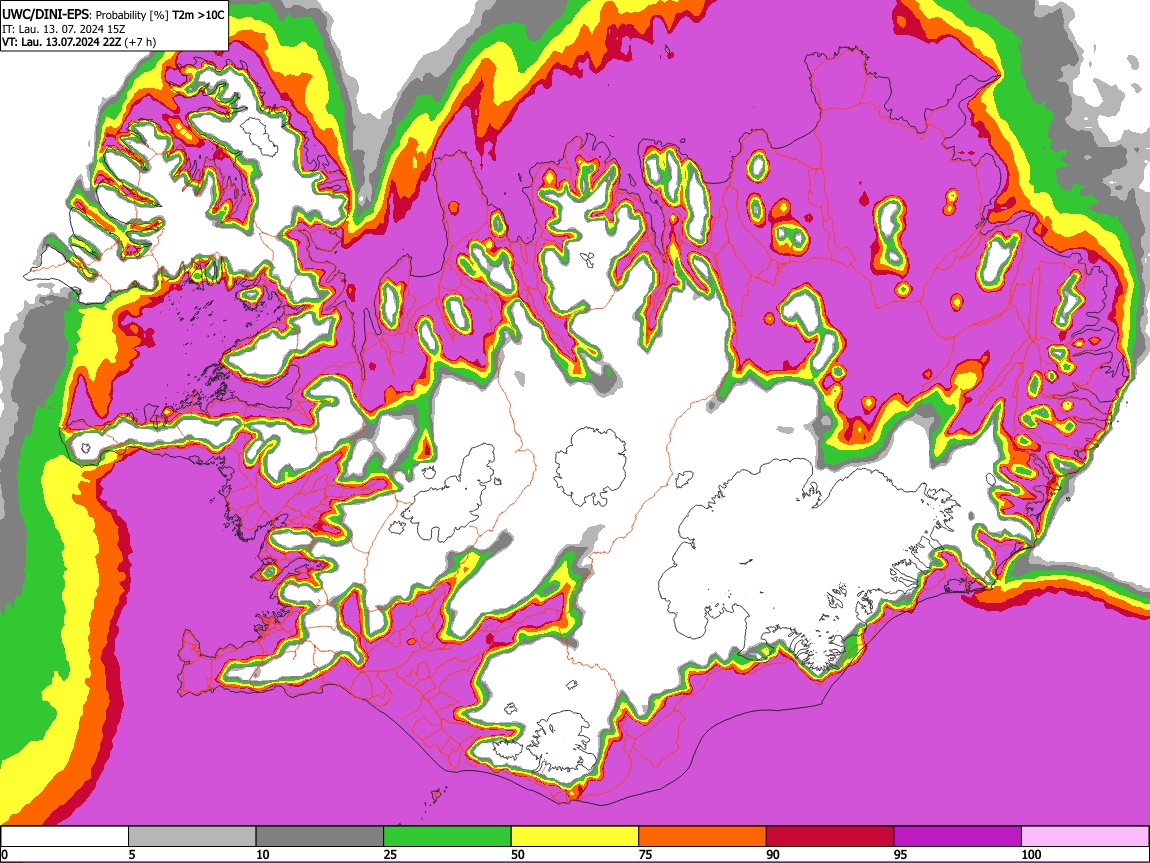The height and width of the screenshot is (863, 1150).
Task: Click legend value 90
Action: tap(774, 854)
